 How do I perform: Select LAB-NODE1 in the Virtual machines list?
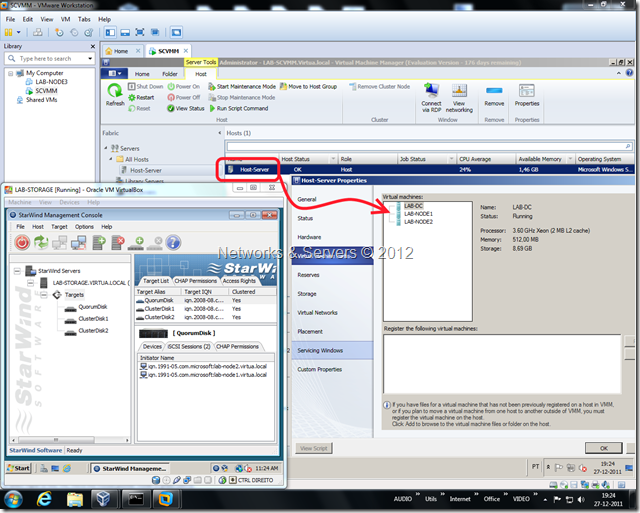click(418, 214)
